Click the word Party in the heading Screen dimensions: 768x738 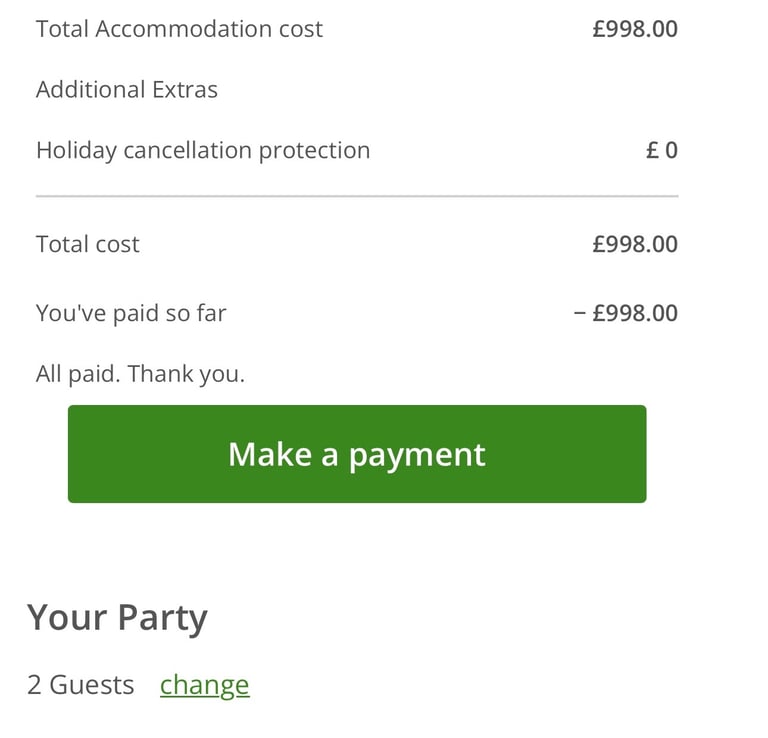[163, 619]
